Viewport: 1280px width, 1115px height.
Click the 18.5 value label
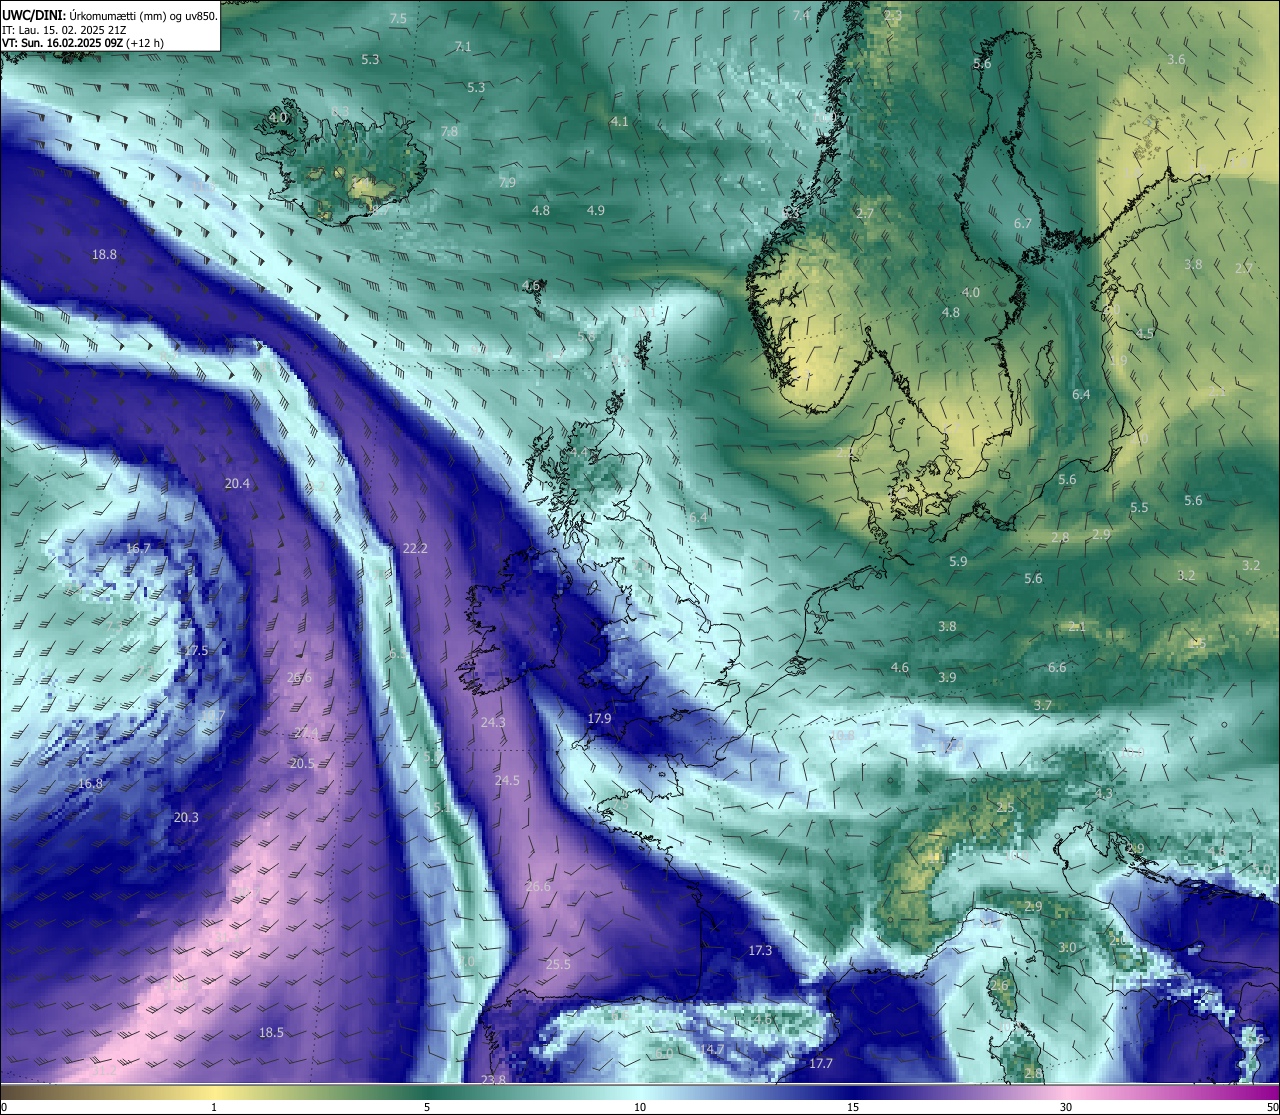(x=271, y=1033)
